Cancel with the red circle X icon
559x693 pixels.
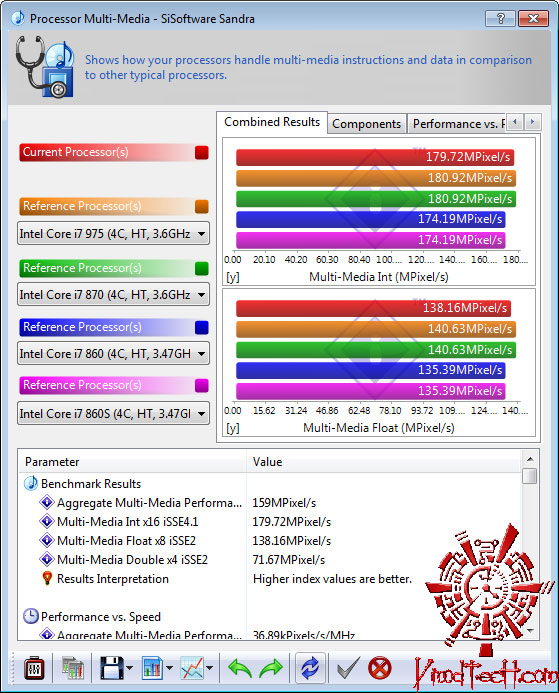point(380,668)
